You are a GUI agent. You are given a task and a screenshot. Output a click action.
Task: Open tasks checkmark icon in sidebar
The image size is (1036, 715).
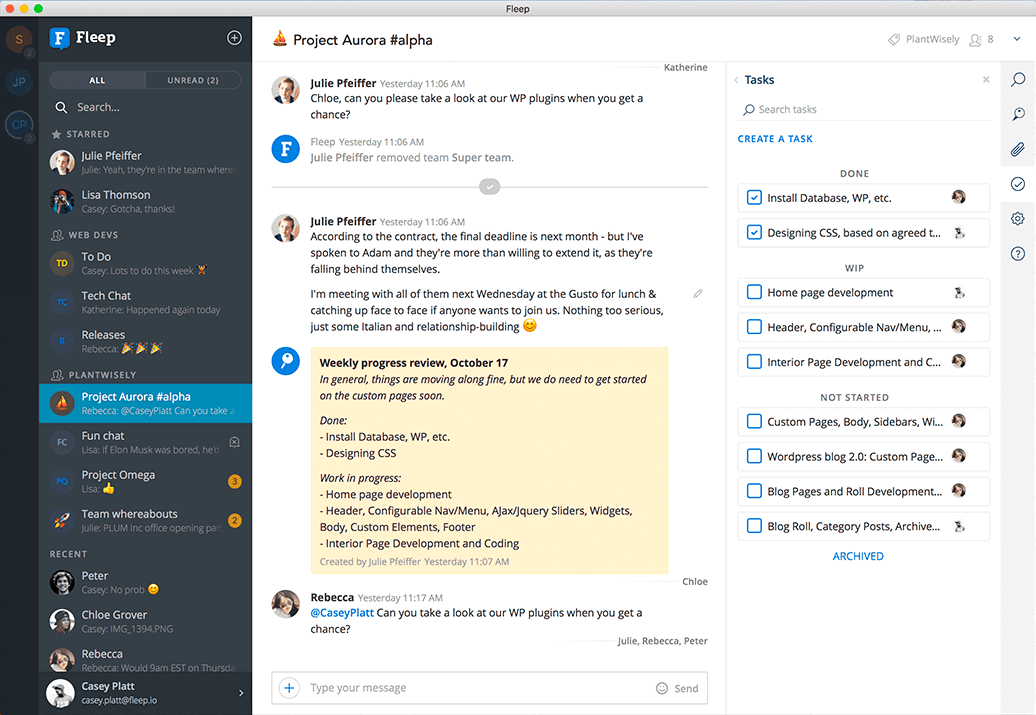click(1018, 184)
